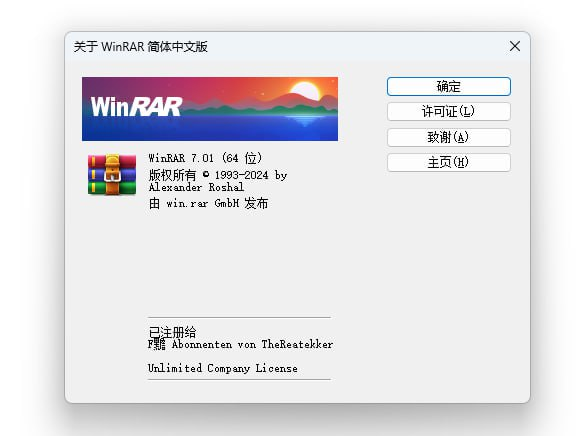This screenshot has width=584, height=436.
Task: Visit the 主页(H) homepage button
Action: (448, 162)
